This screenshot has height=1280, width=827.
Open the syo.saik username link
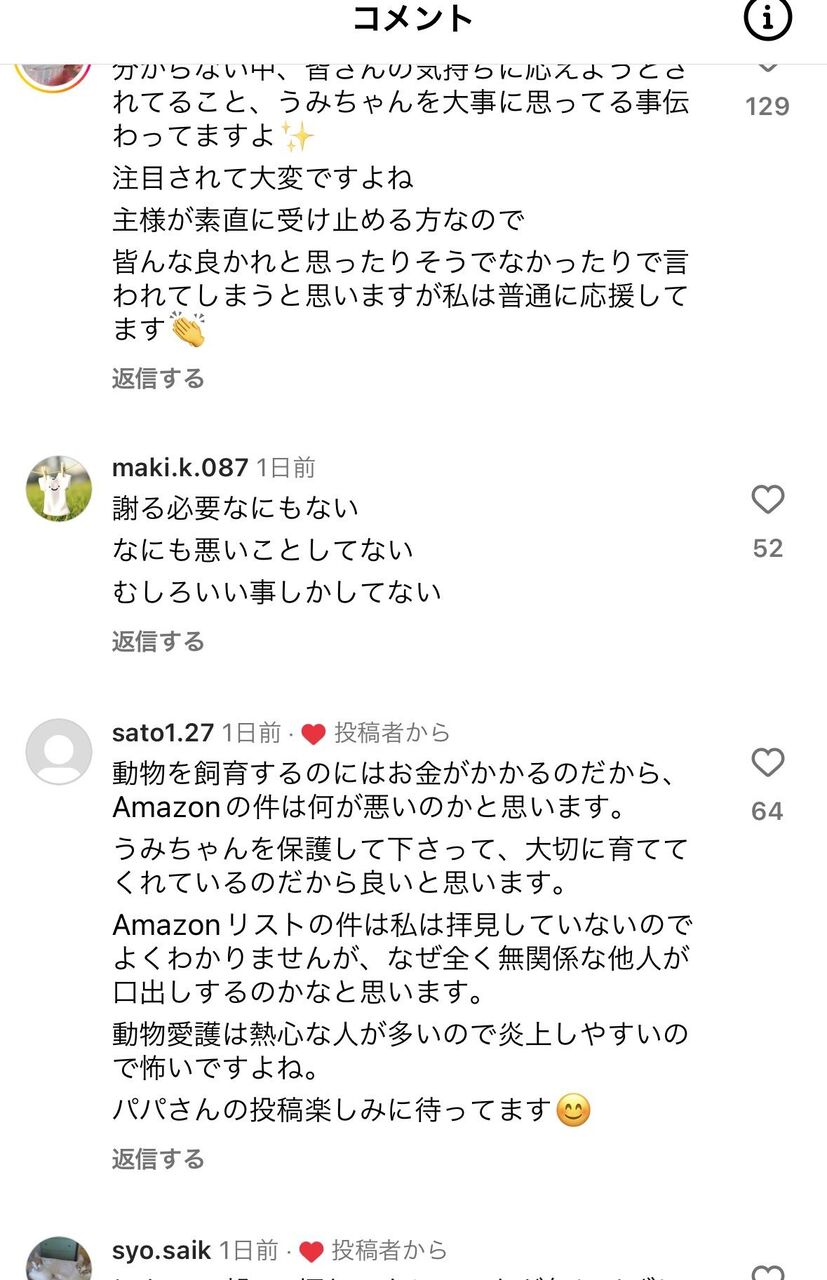(x=162, y=1250)
